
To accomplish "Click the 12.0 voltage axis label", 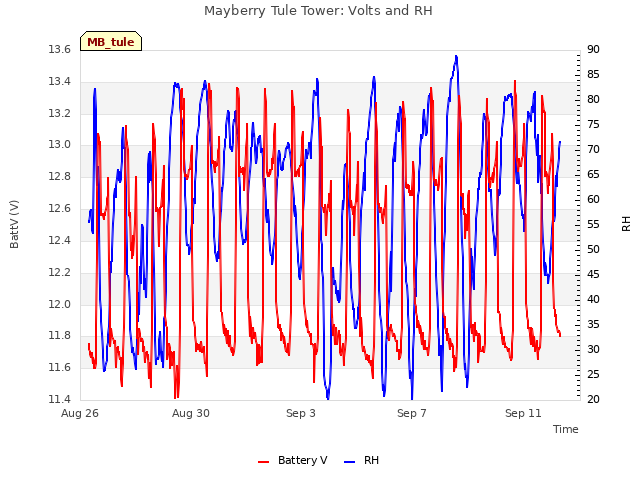I will point(60,304).
